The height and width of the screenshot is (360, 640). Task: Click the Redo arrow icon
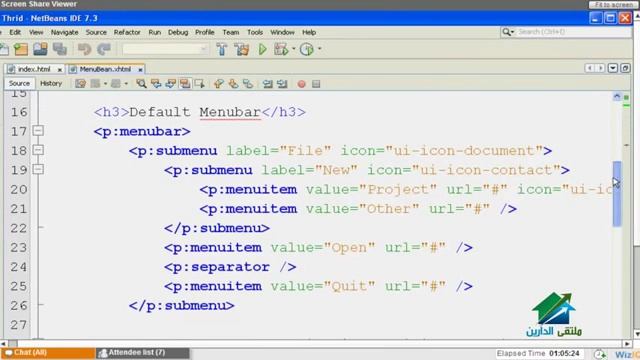[104, 49]
